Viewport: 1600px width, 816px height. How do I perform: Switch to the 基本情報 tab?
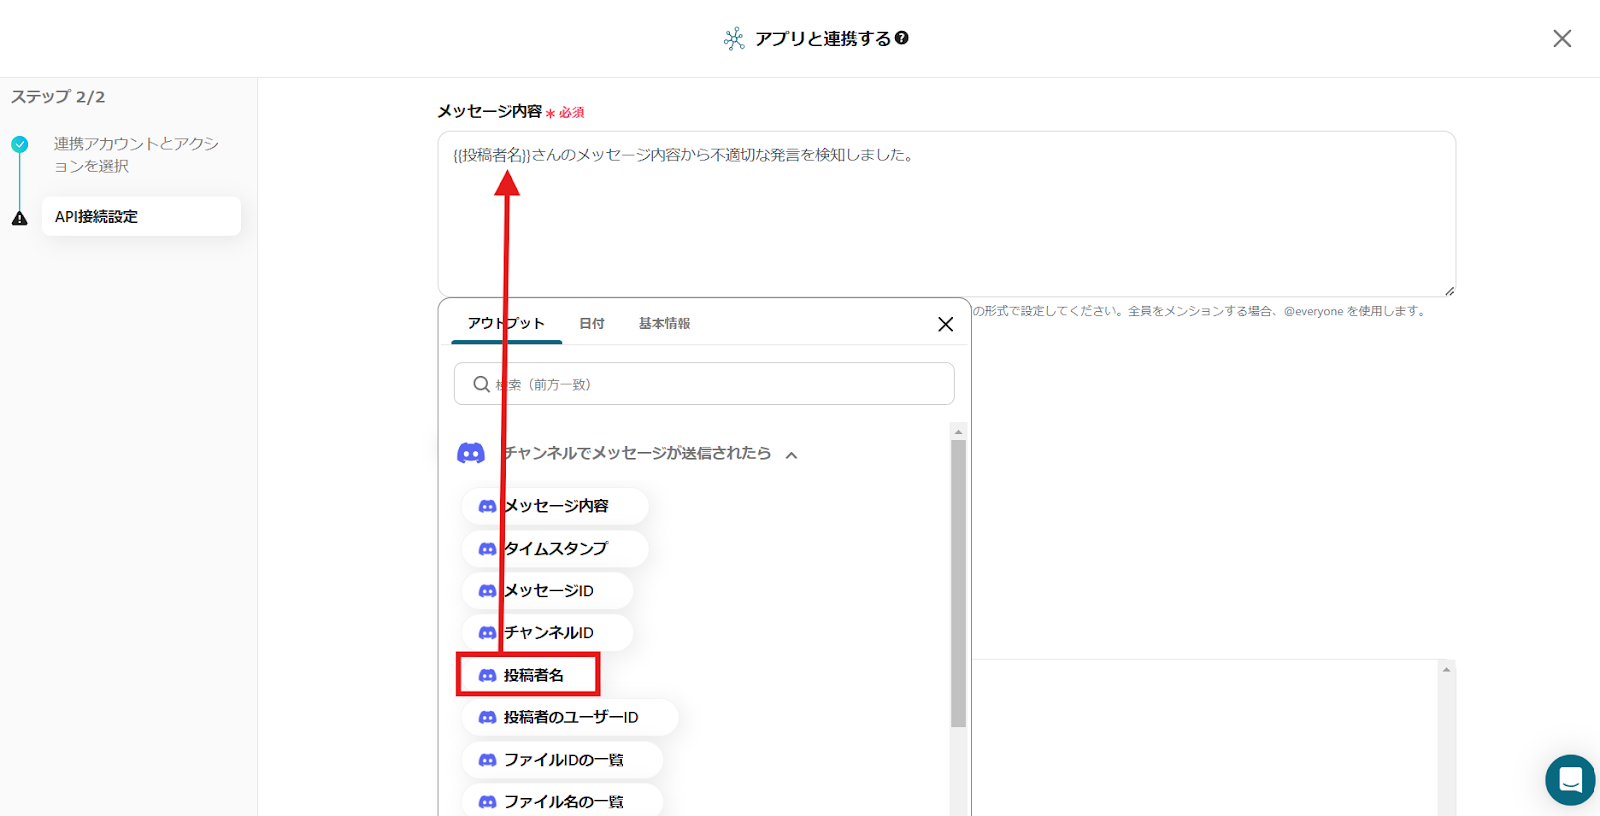click(664, 323)
